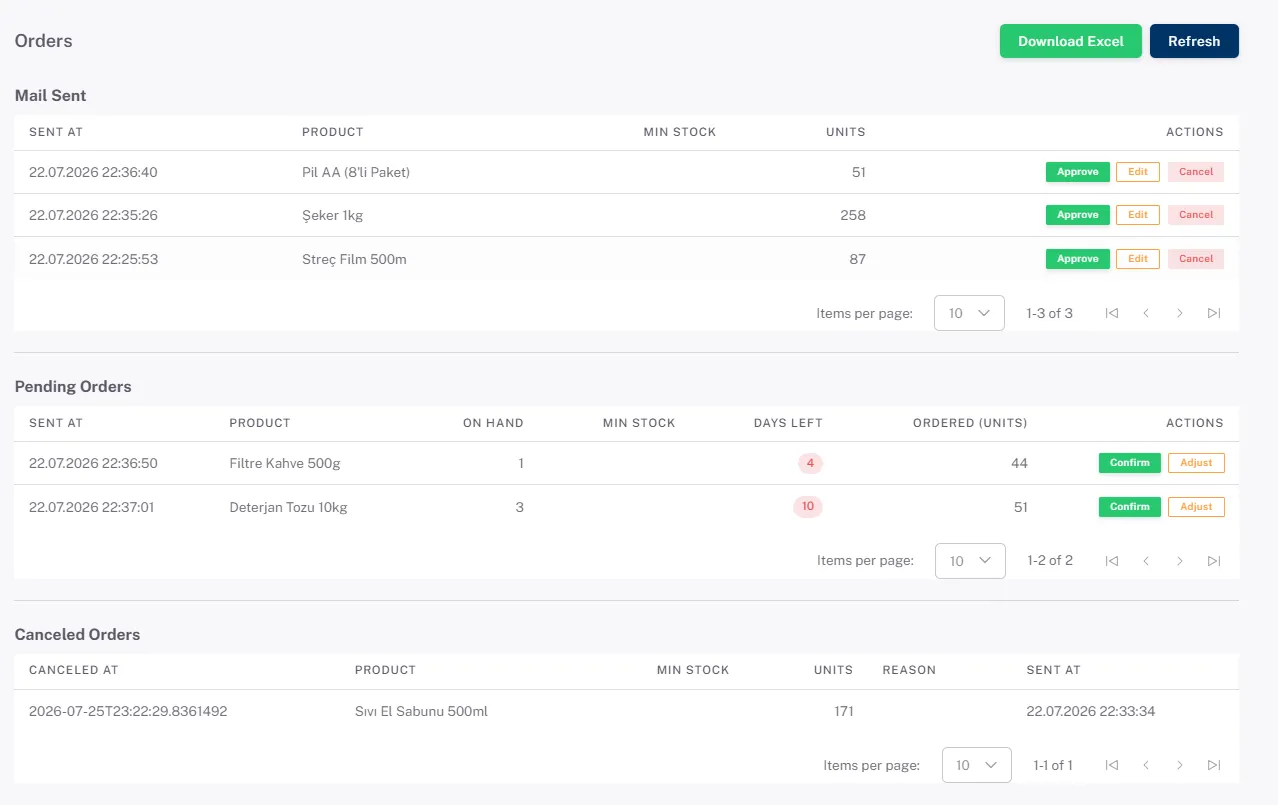
Task: Go to previous page in Mail Sent table
Action: [1146, 313]
